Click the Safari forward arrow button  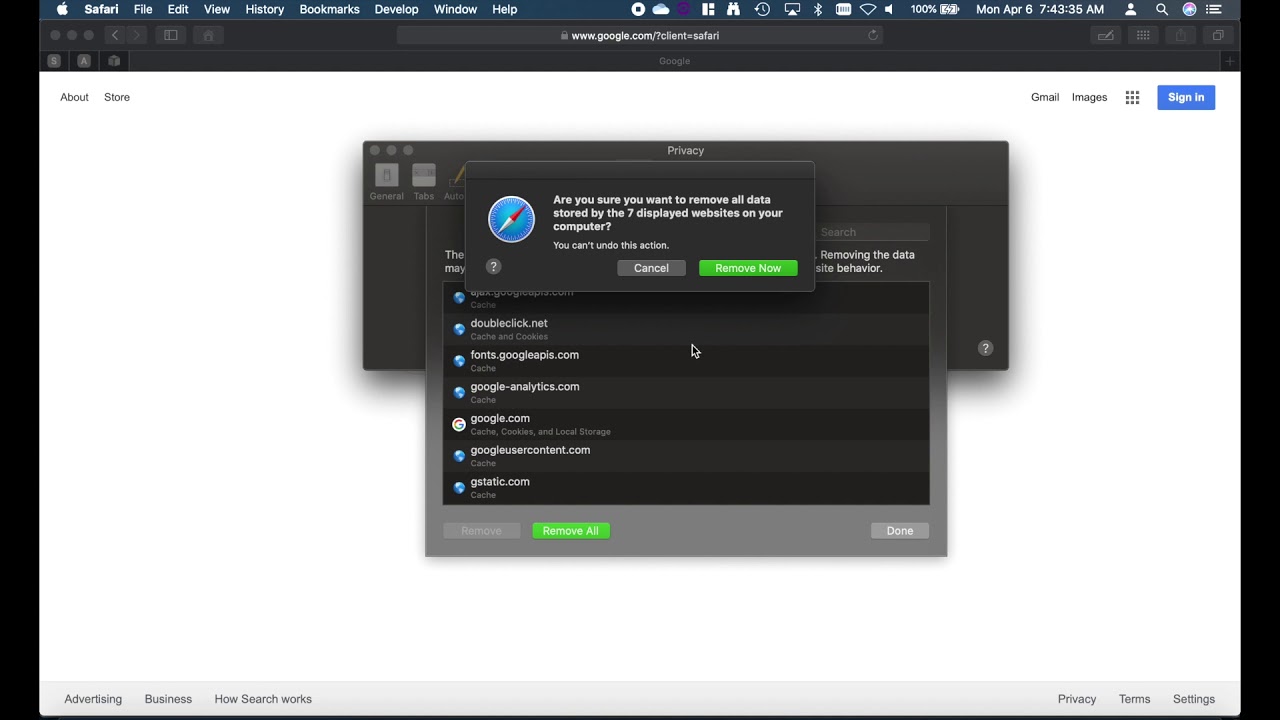click(x=137, y=35)
